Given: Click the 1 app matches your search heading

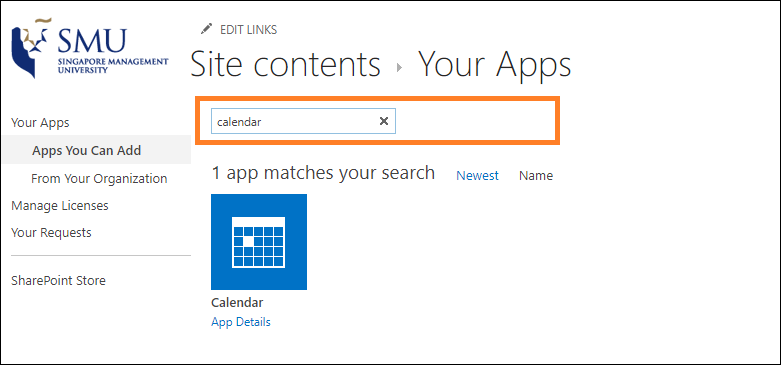Looking at the screenshot, I should [x=323, y=173].
